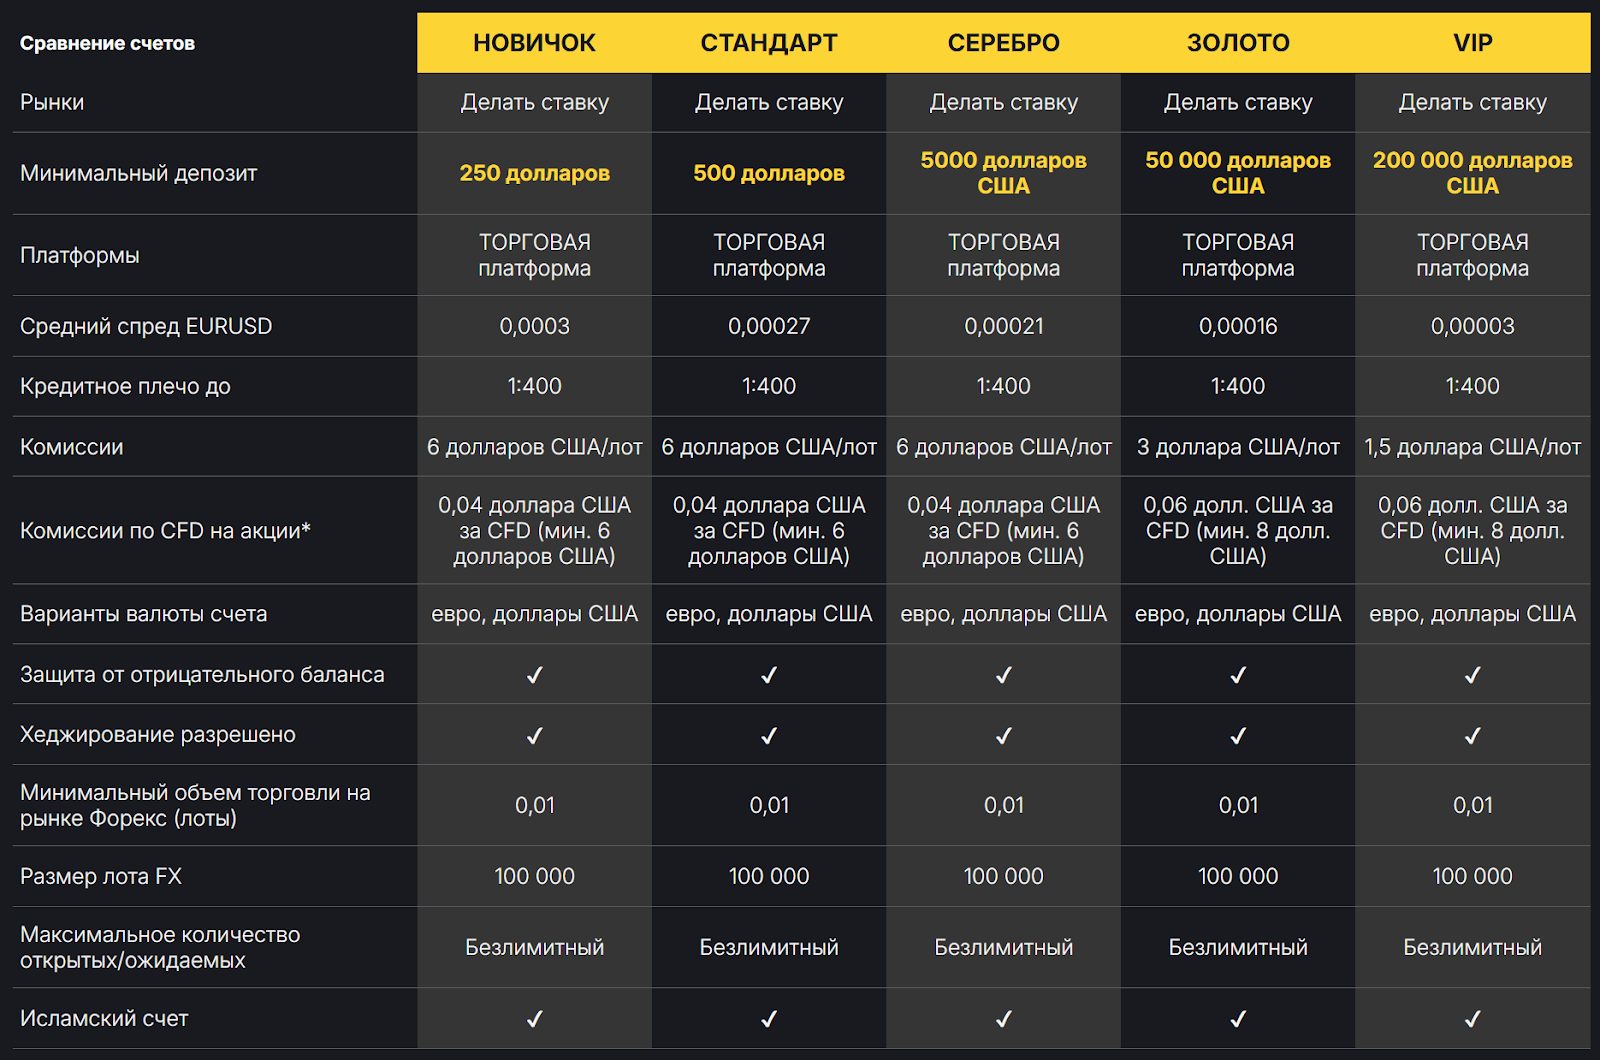Click the VIP spread value 0,00003

point(1473,326)
